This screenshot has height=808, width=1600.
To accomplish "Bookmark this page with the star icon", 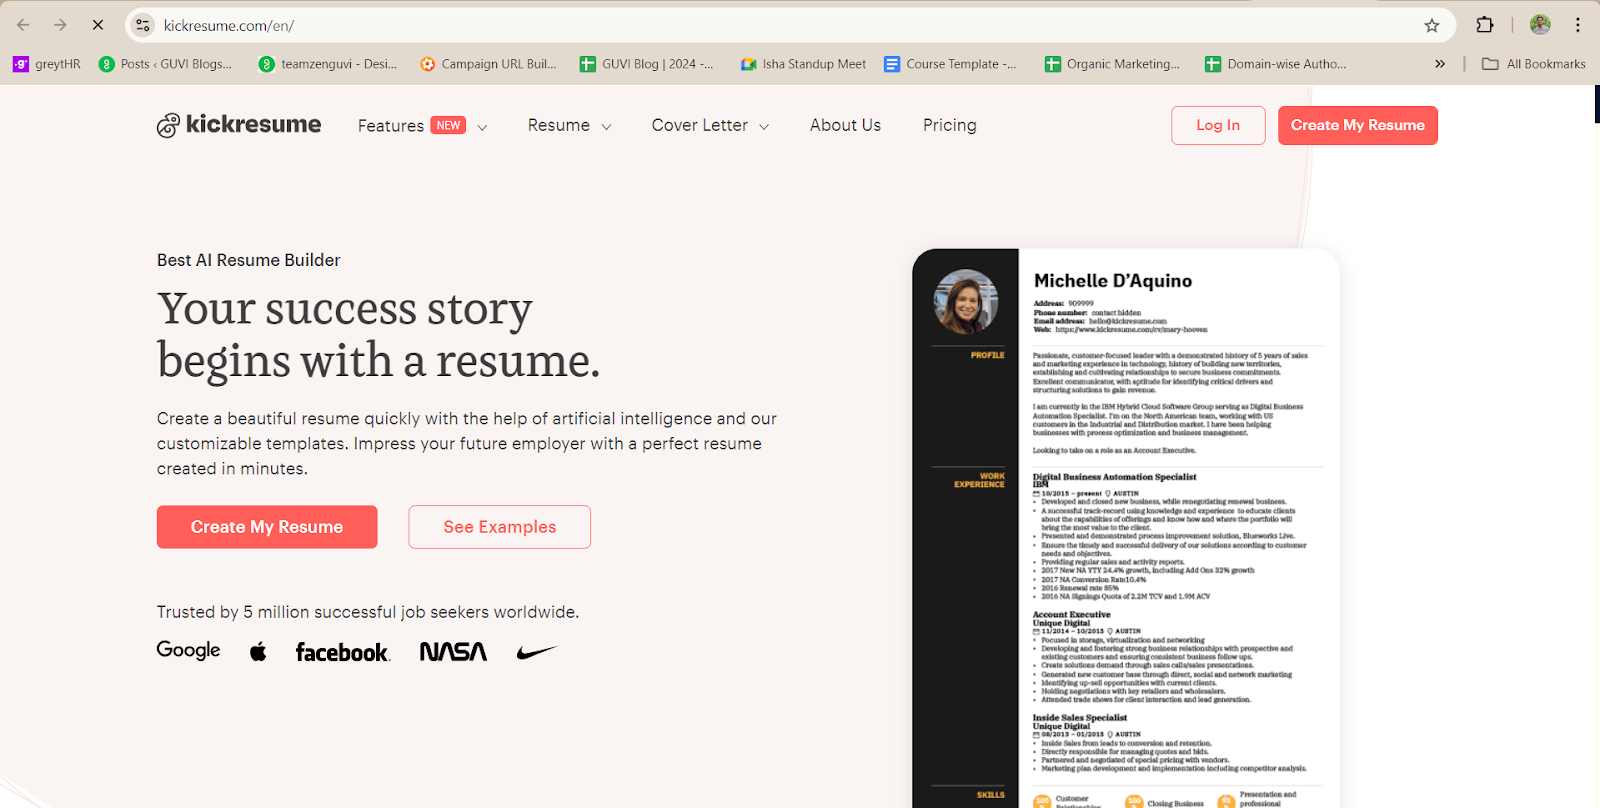I will (1432, 25).
